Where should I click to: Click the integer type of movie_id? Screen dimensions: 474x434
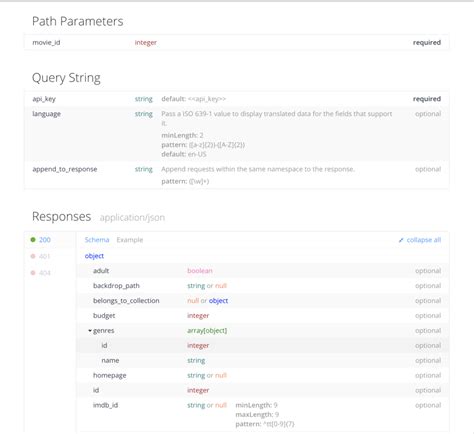[146, 43]
